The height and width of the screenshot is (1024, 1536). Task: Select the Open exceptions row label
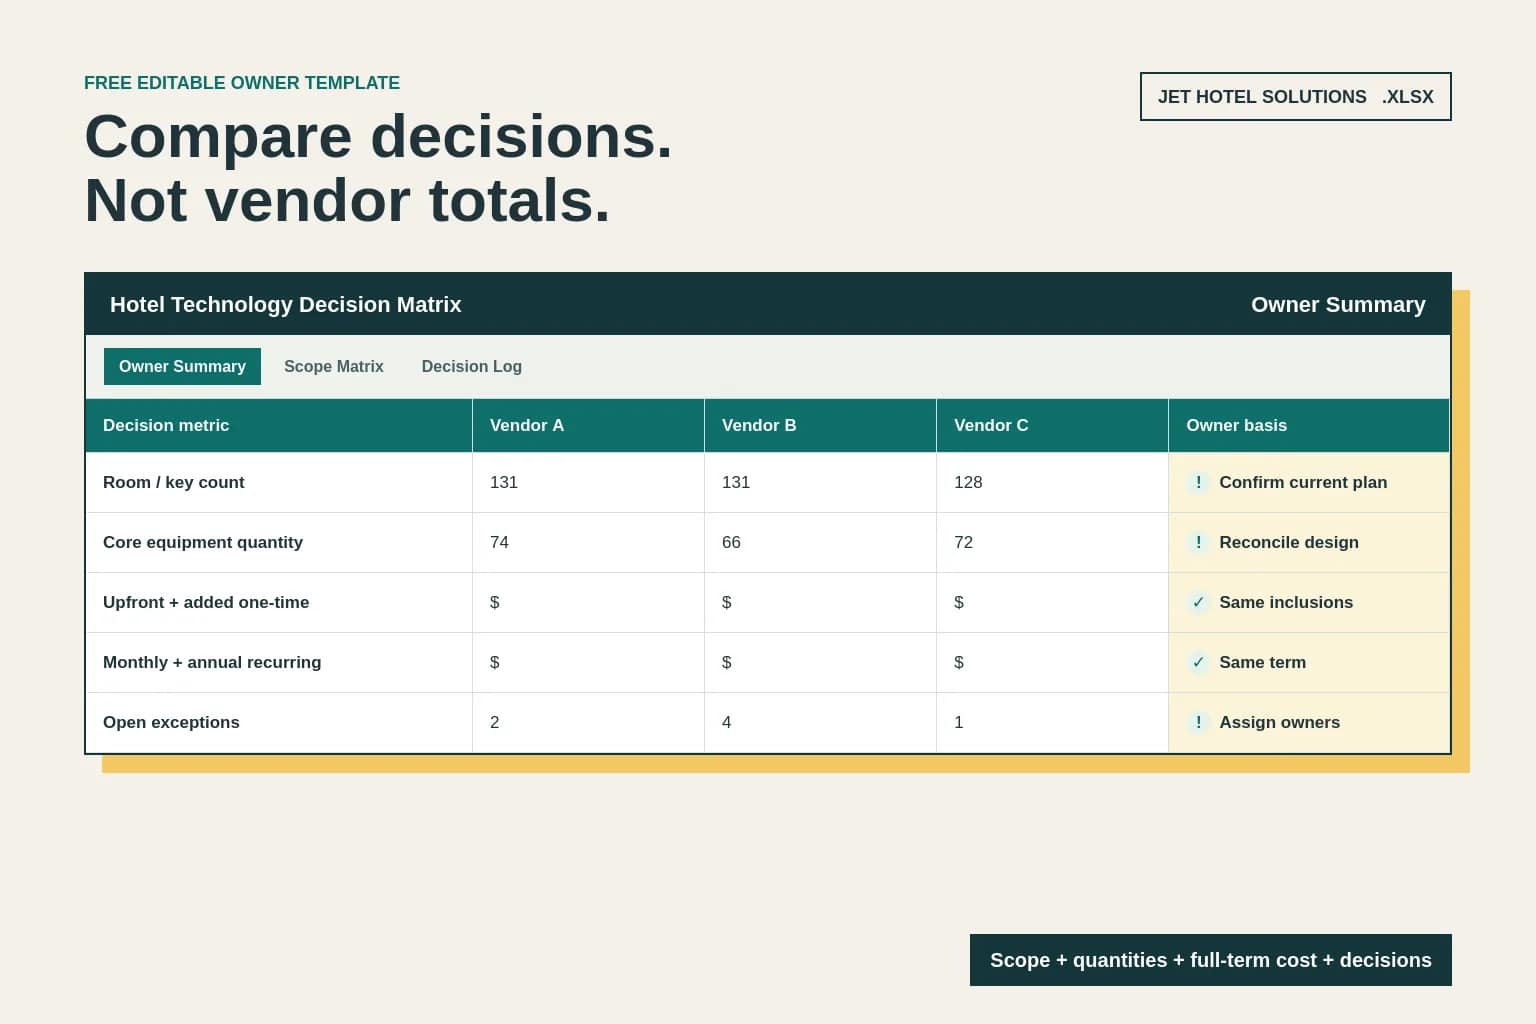click(x=171, y=722)
